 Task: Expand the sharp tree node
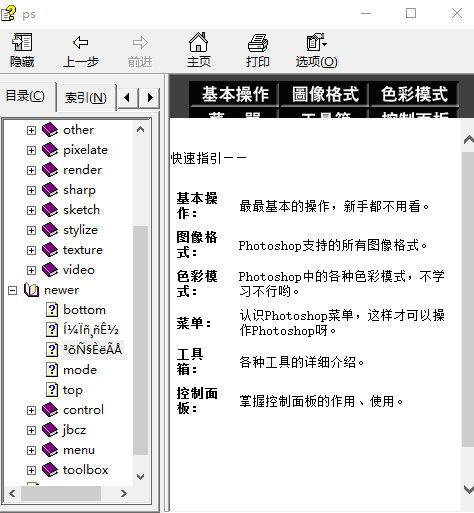click(31, 190)
